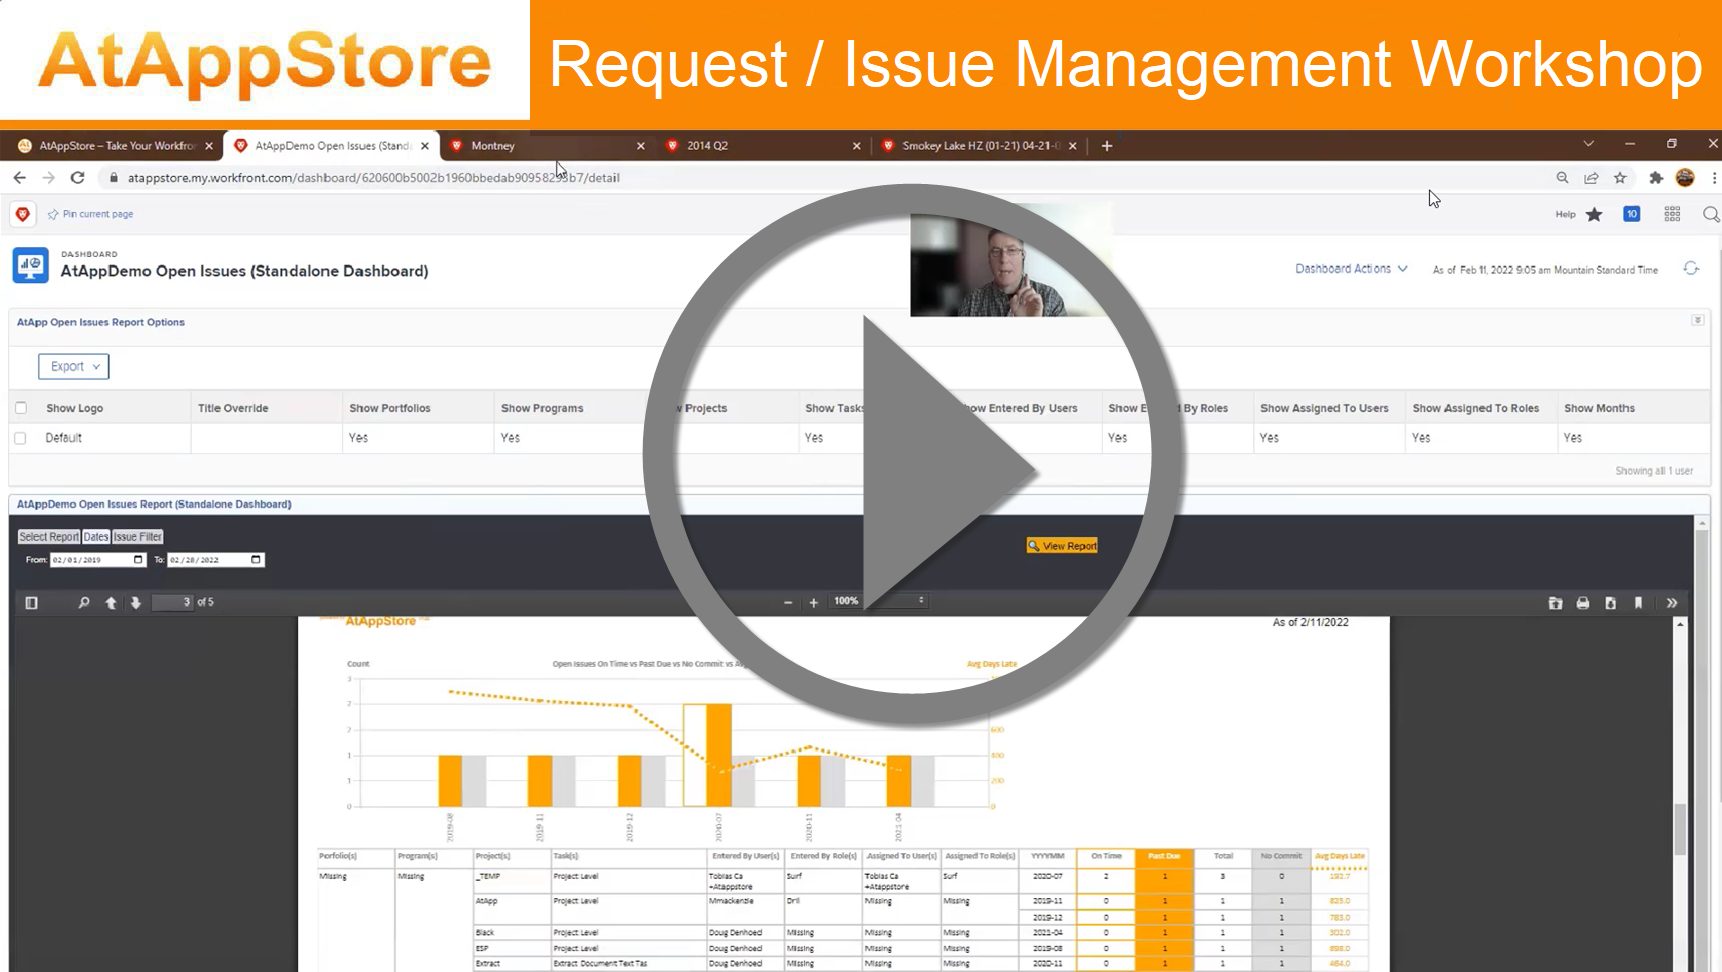Click the Help link
1722x972 pixels.
click(1565, 214)
